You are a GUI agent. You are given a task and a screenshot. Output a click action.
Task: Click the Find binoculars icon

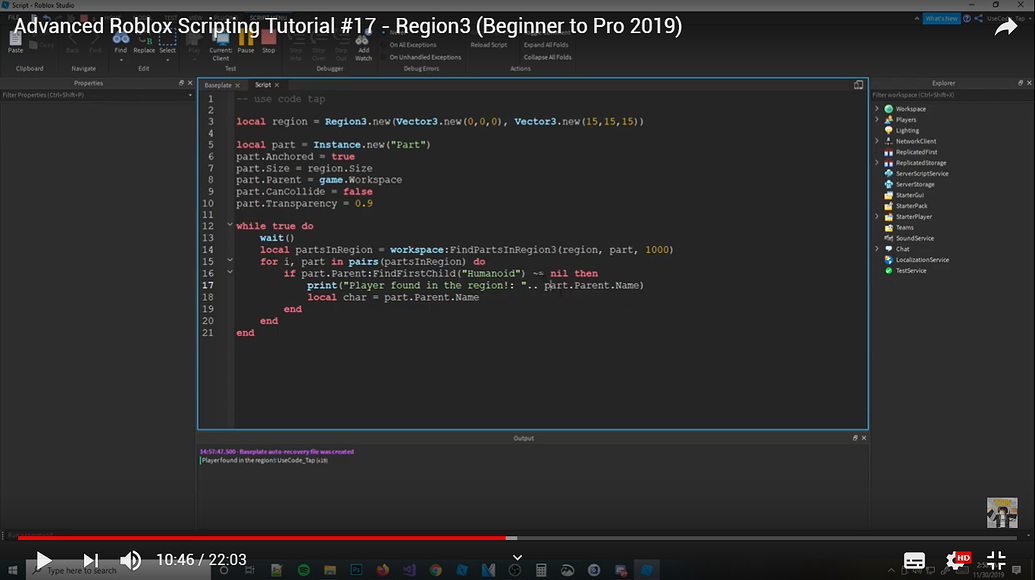(120, 40)
